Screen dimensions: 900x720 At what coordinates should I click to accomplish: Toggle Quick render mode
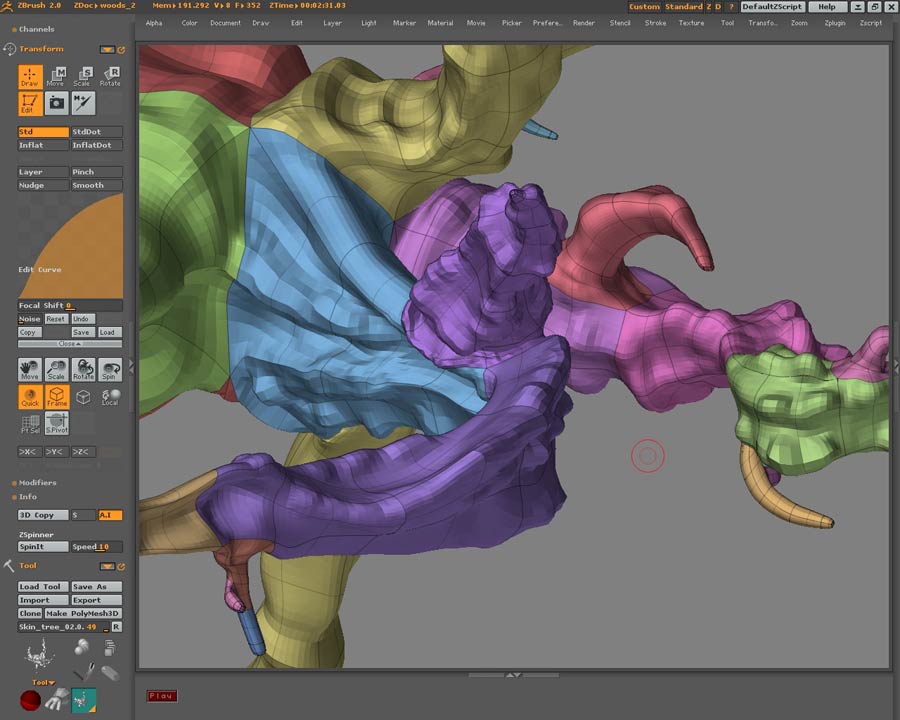[30, 397]
